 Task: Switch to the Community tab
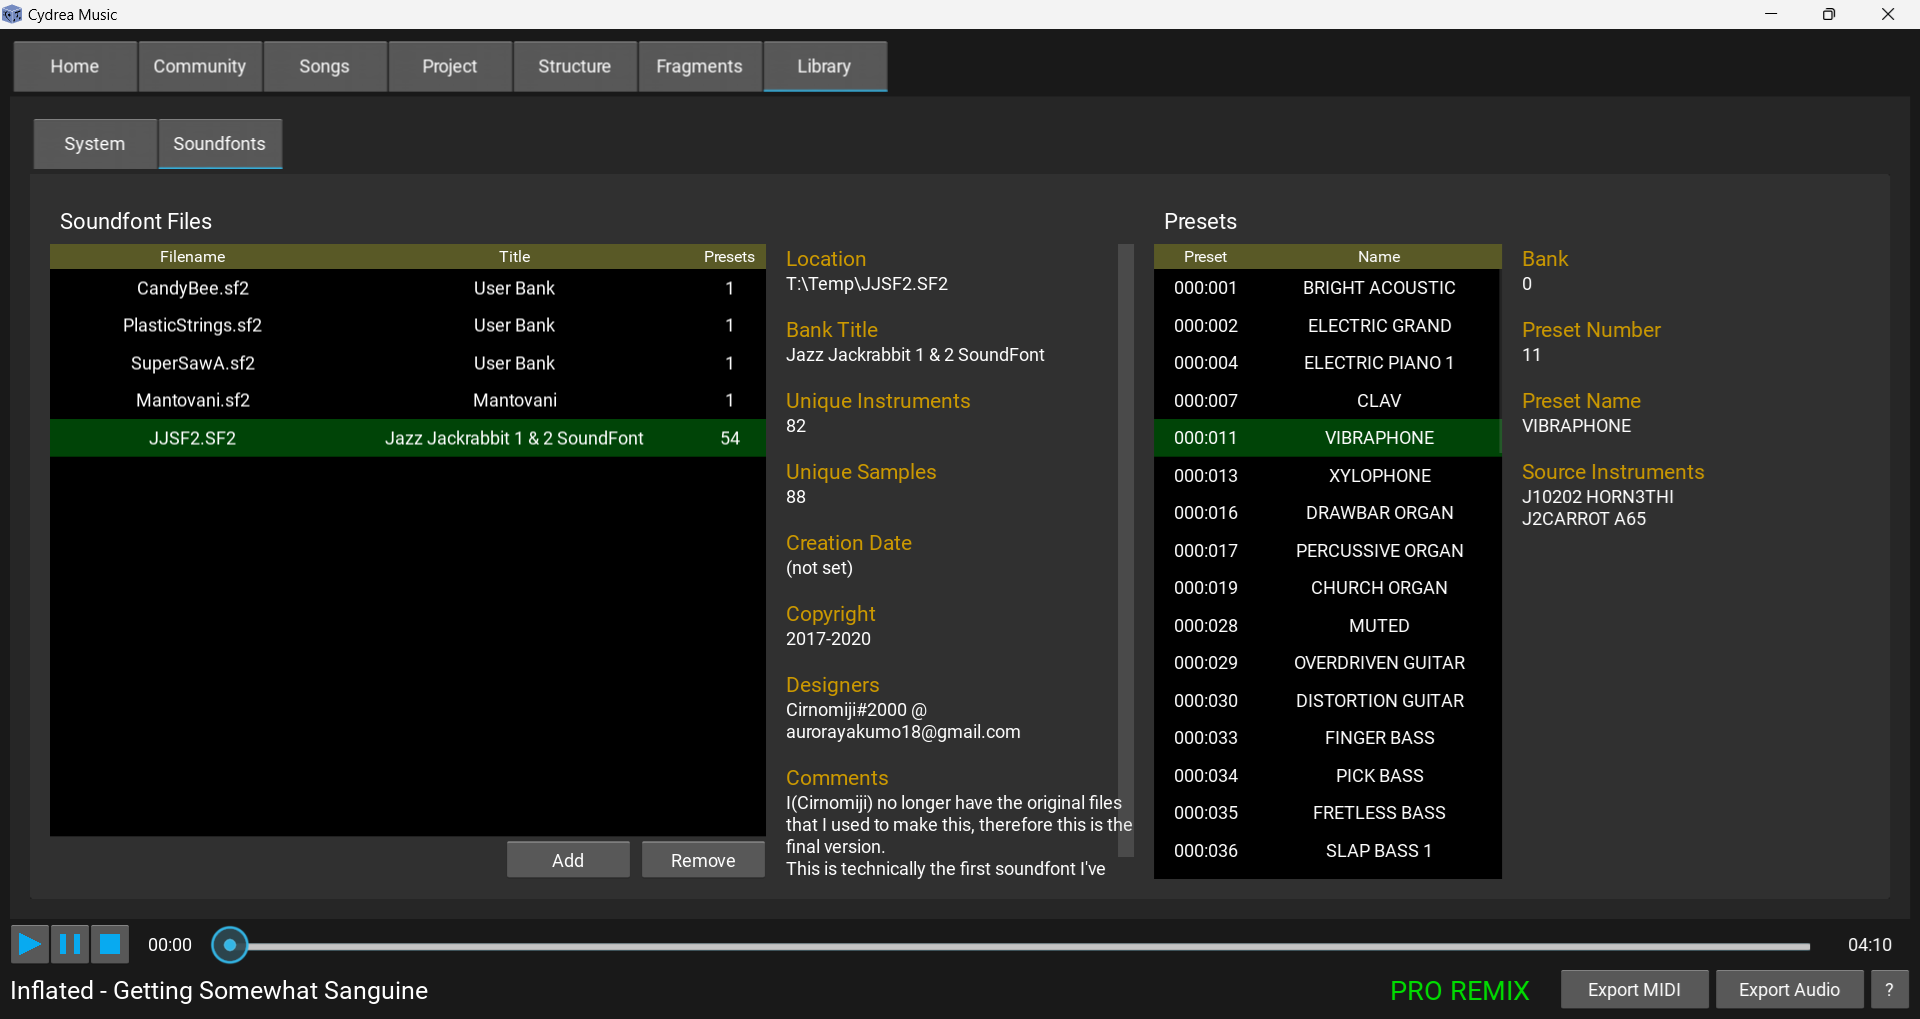[x=200, y=66]
